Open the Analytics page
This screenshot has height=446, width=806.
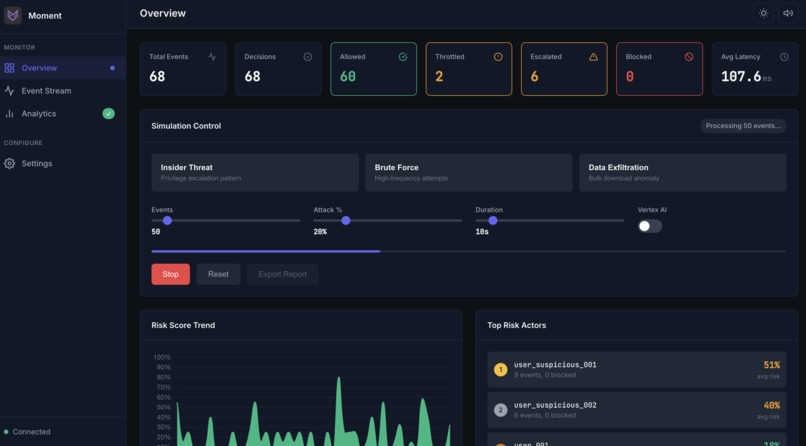tap(63, 114)
